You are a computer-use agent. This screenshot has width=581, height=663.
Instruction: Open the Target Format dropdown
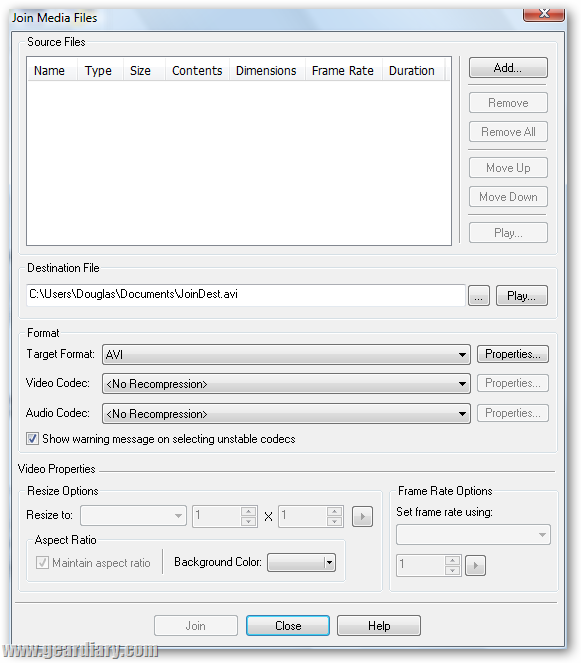[x=286, y=354]
